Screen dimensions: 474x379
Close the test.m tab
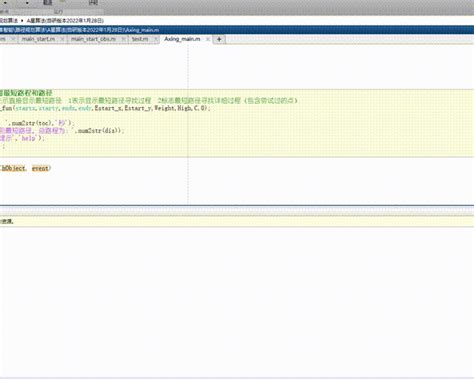[x=155, y=39]
